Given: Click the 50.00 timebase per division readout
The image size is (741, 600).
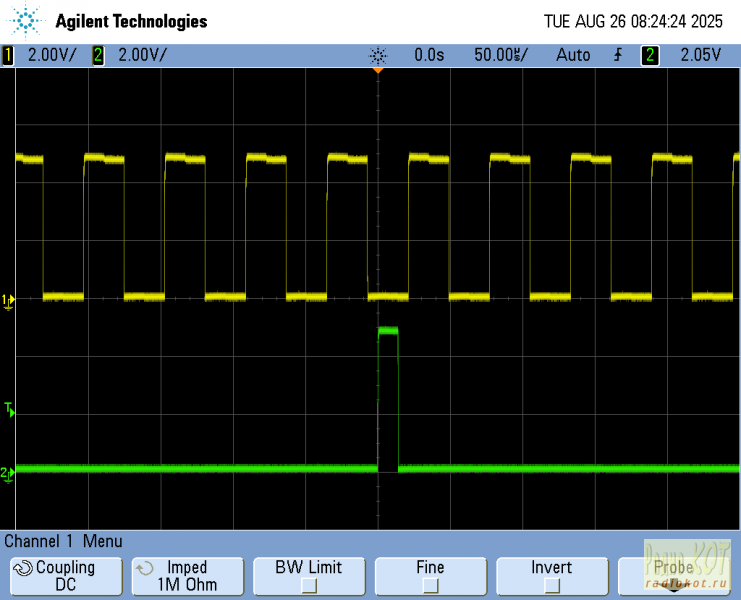Looking at the screenshot, I should click(500, 56).
